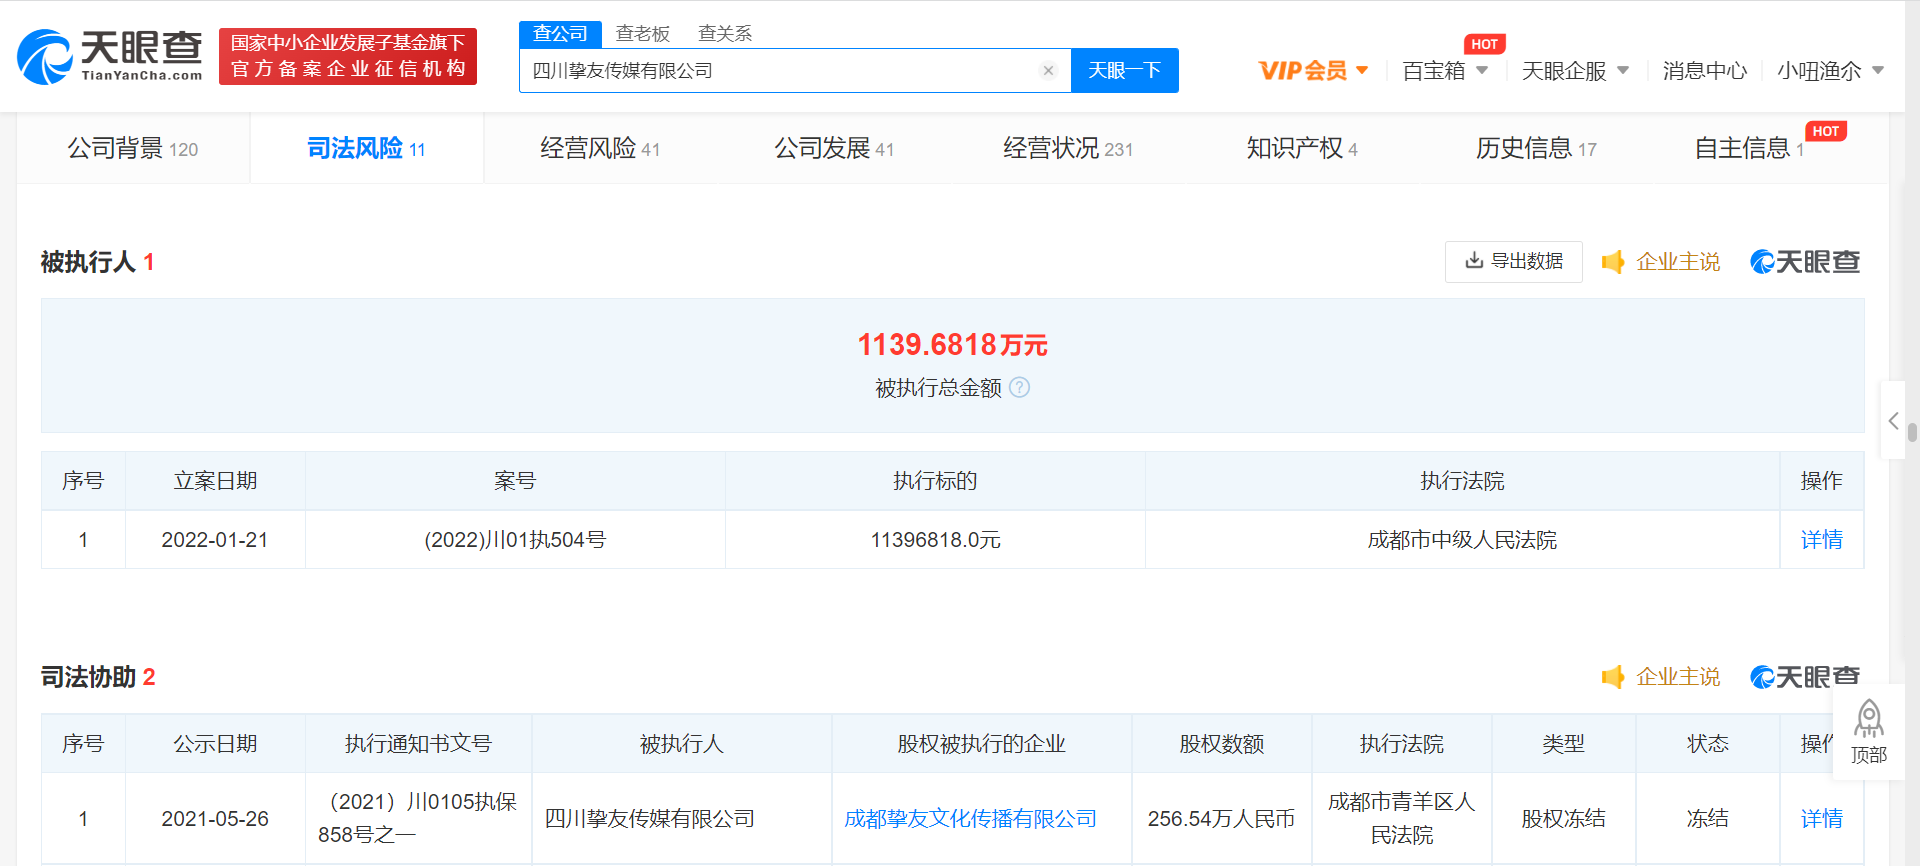Click the 256.54万人民币 equity amount cell
The image size is (1920, 866).
pos(1221,819)
